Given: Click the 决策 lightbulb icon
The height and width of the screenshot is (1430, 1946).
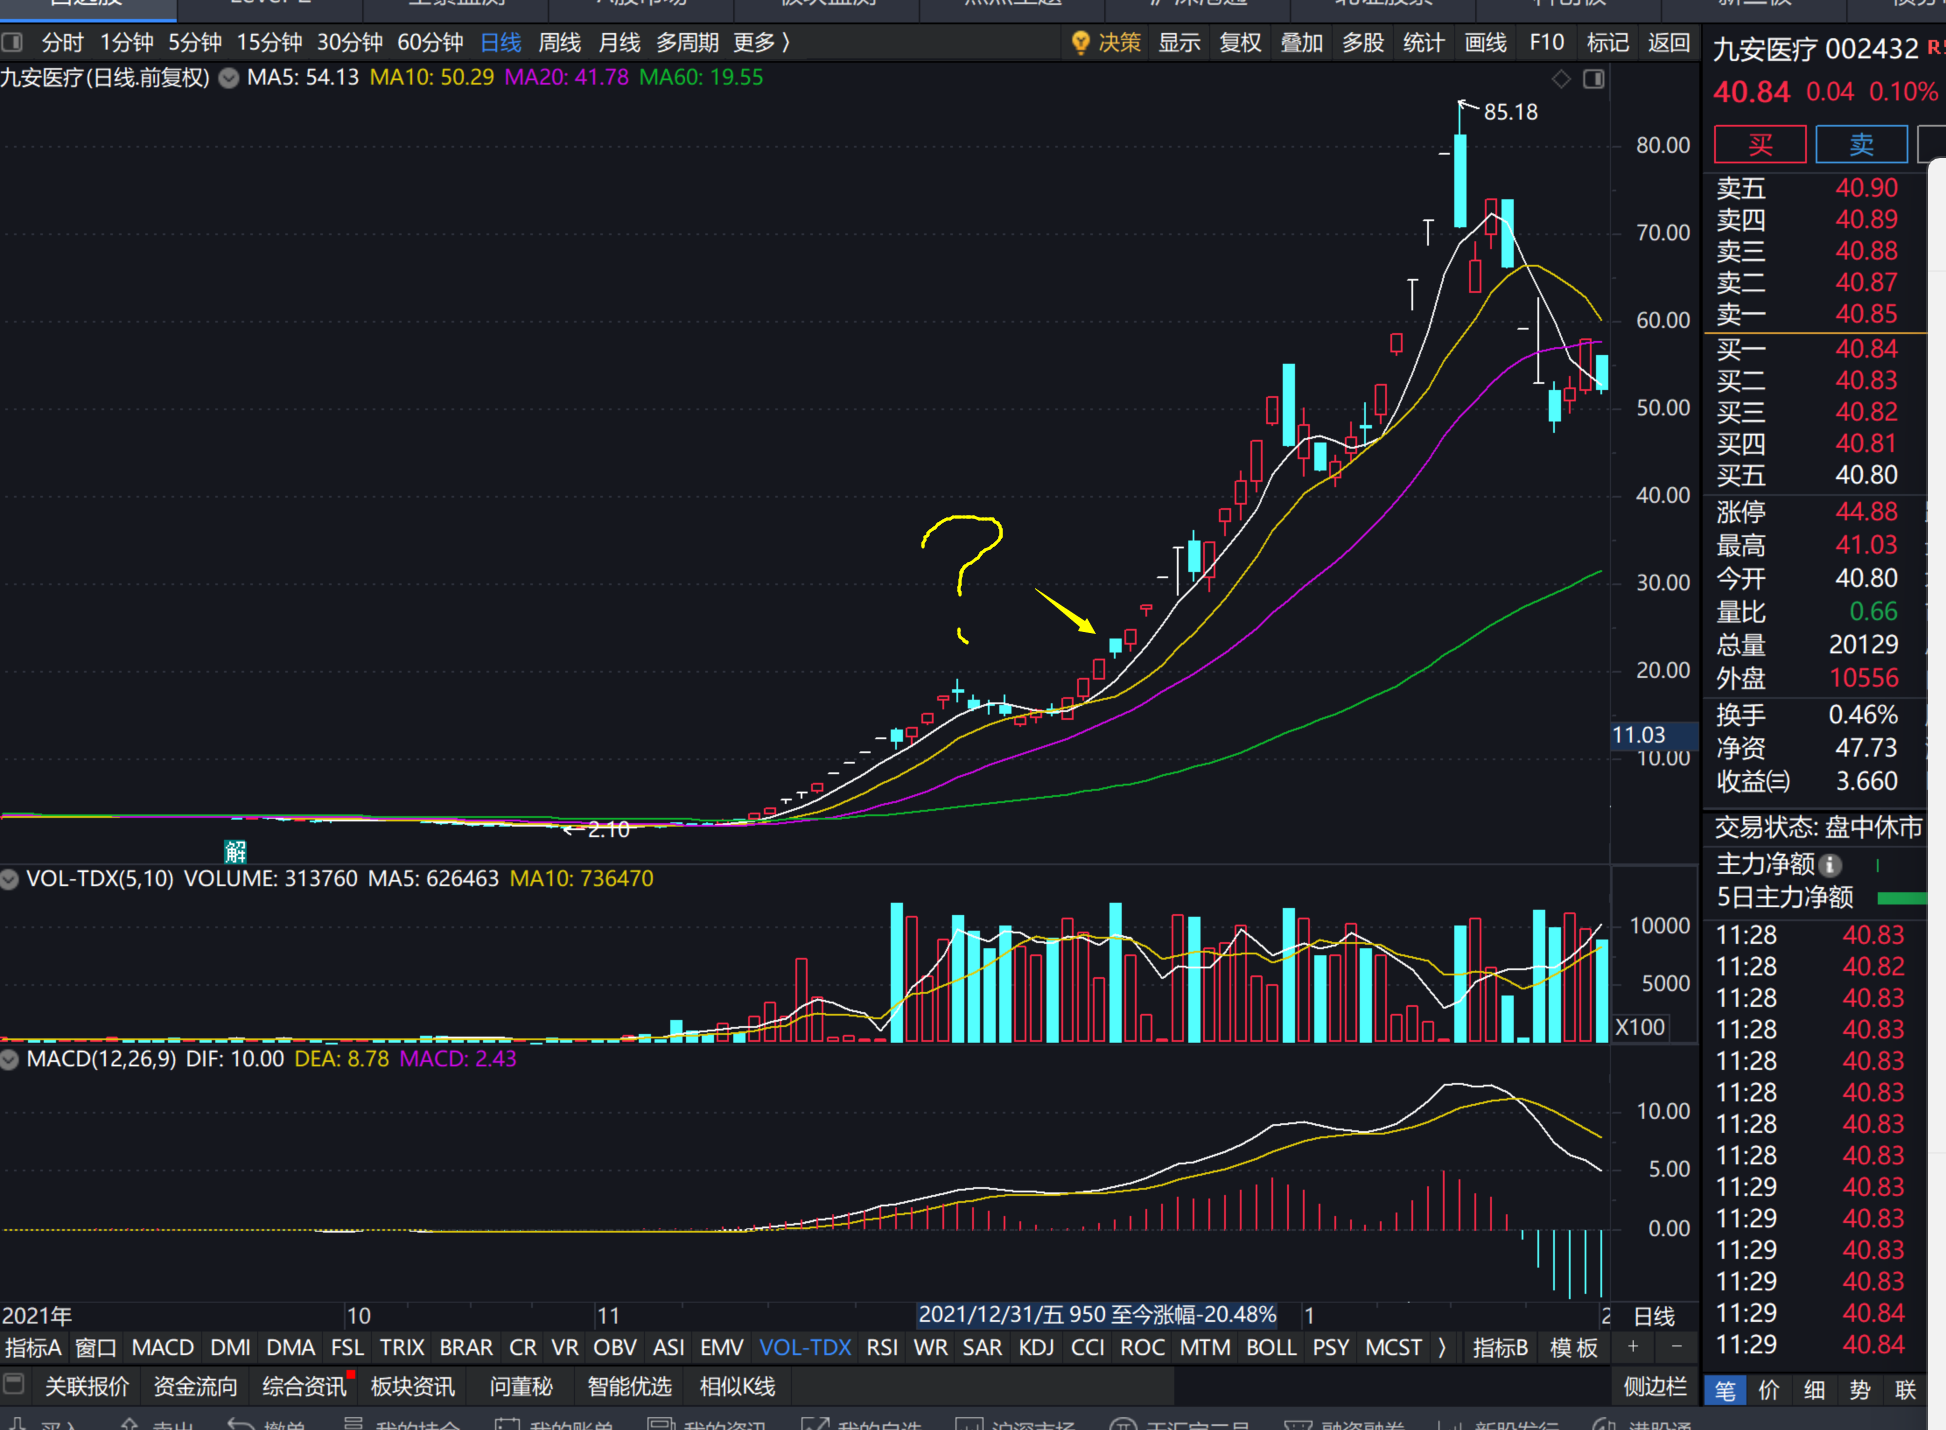Looking at the screenshot, I should [x=1080, y=42].
